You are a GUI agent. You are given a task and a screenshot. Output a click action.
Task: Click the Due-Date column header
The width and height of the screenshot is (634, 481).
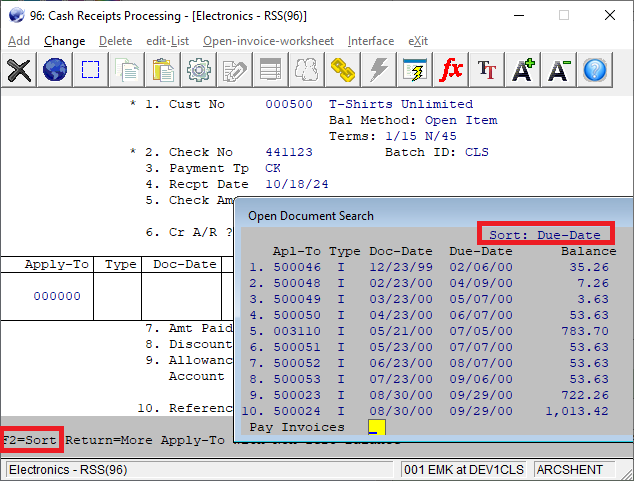coord(481,251)
